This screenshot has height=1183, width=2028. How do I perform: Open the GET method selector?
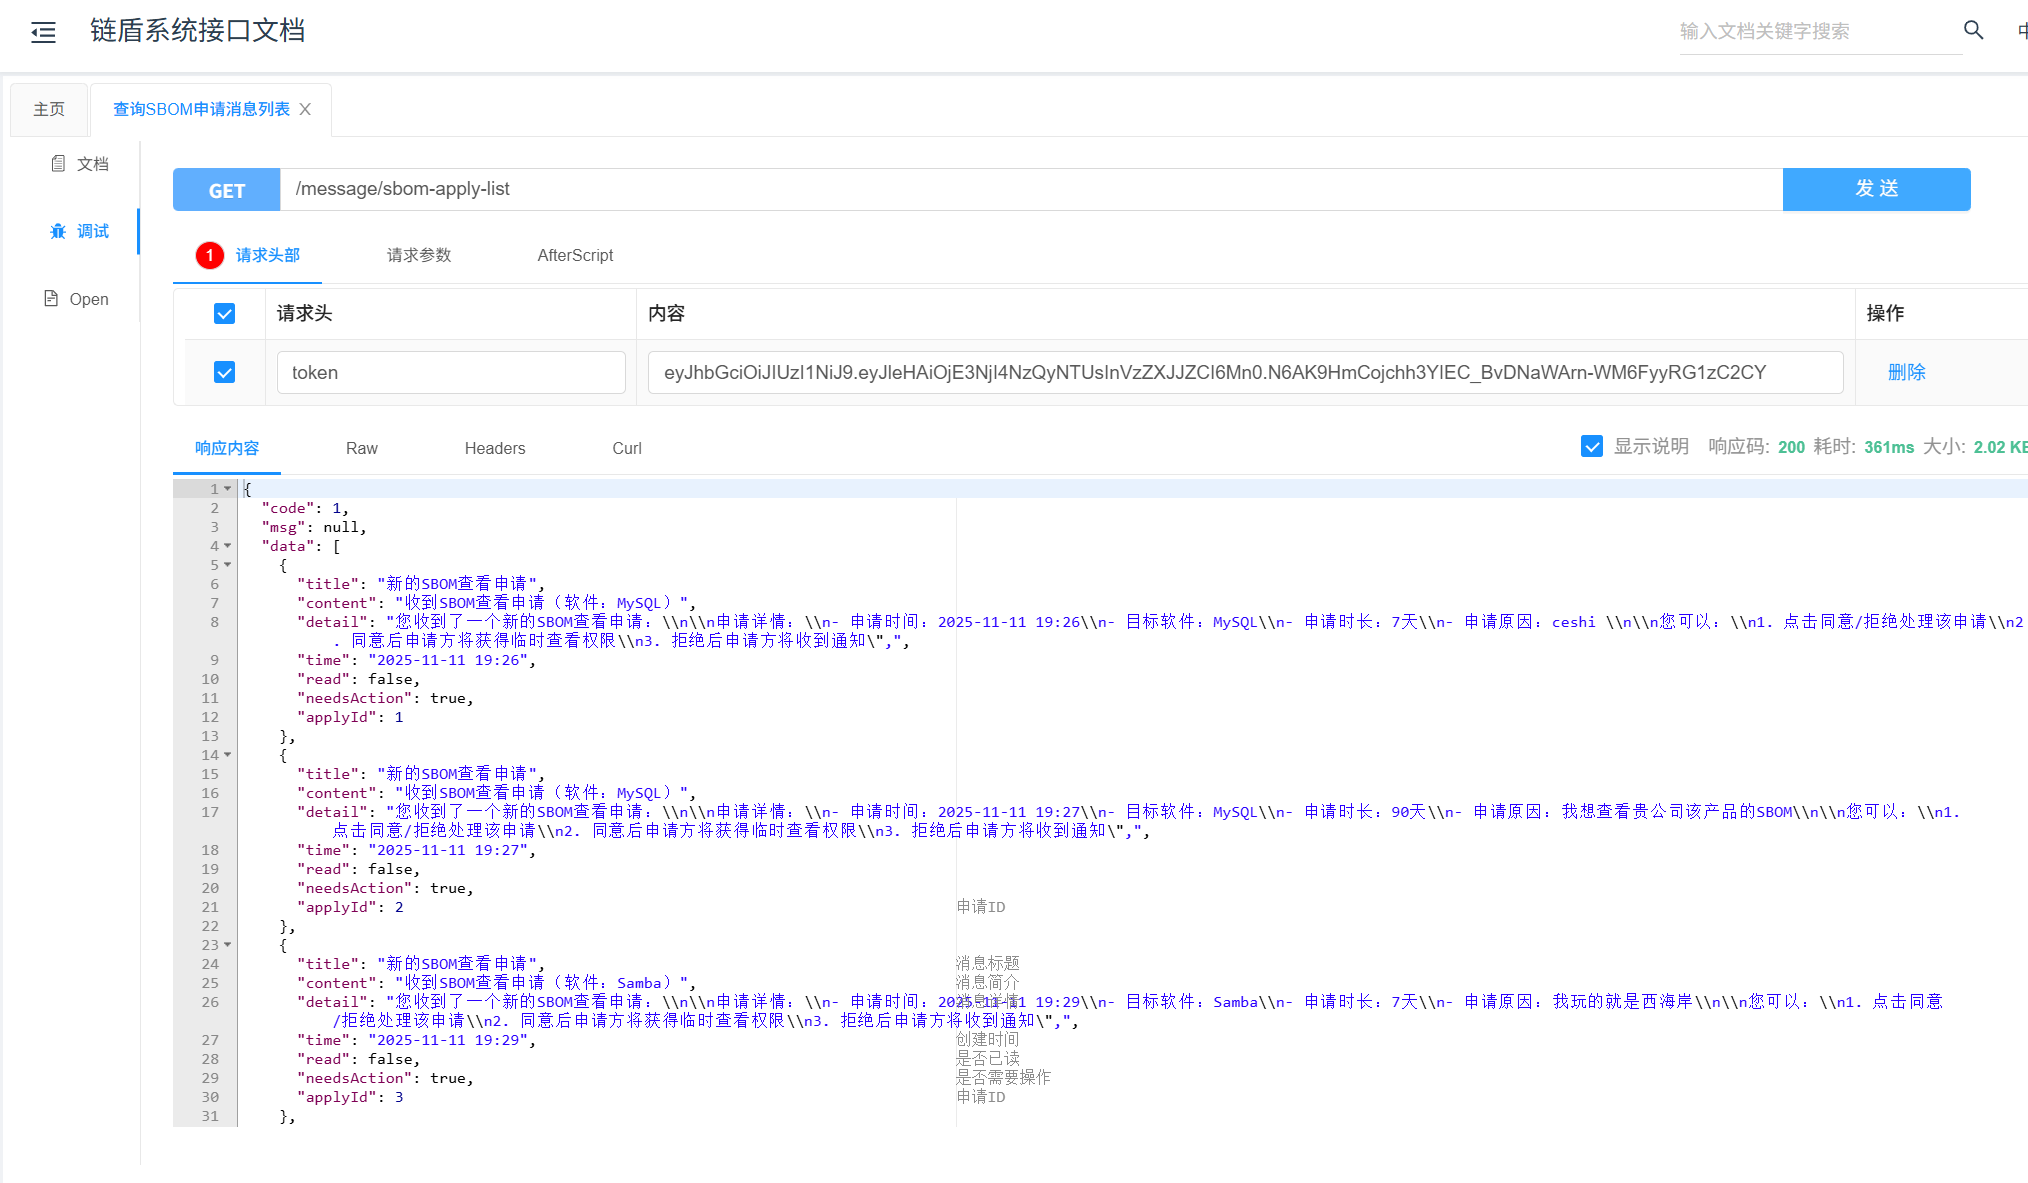227,190
